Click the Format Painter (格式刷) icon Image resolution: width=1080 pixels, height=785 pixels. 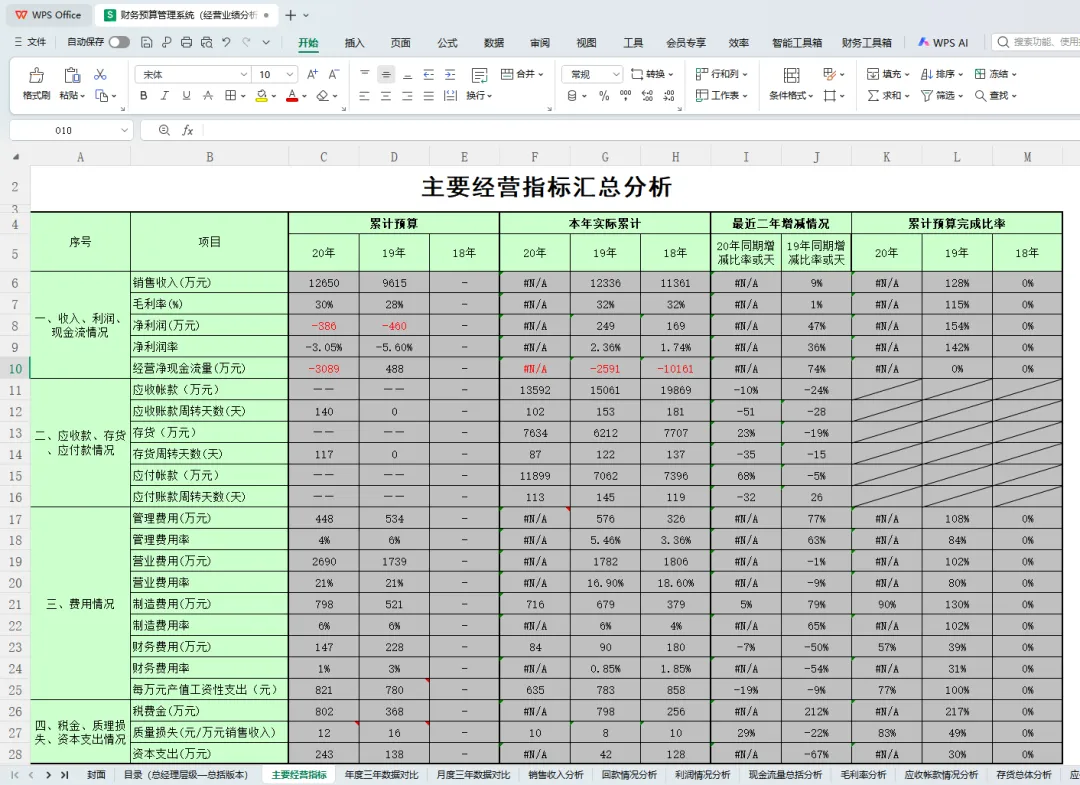(x=36, y=75)
